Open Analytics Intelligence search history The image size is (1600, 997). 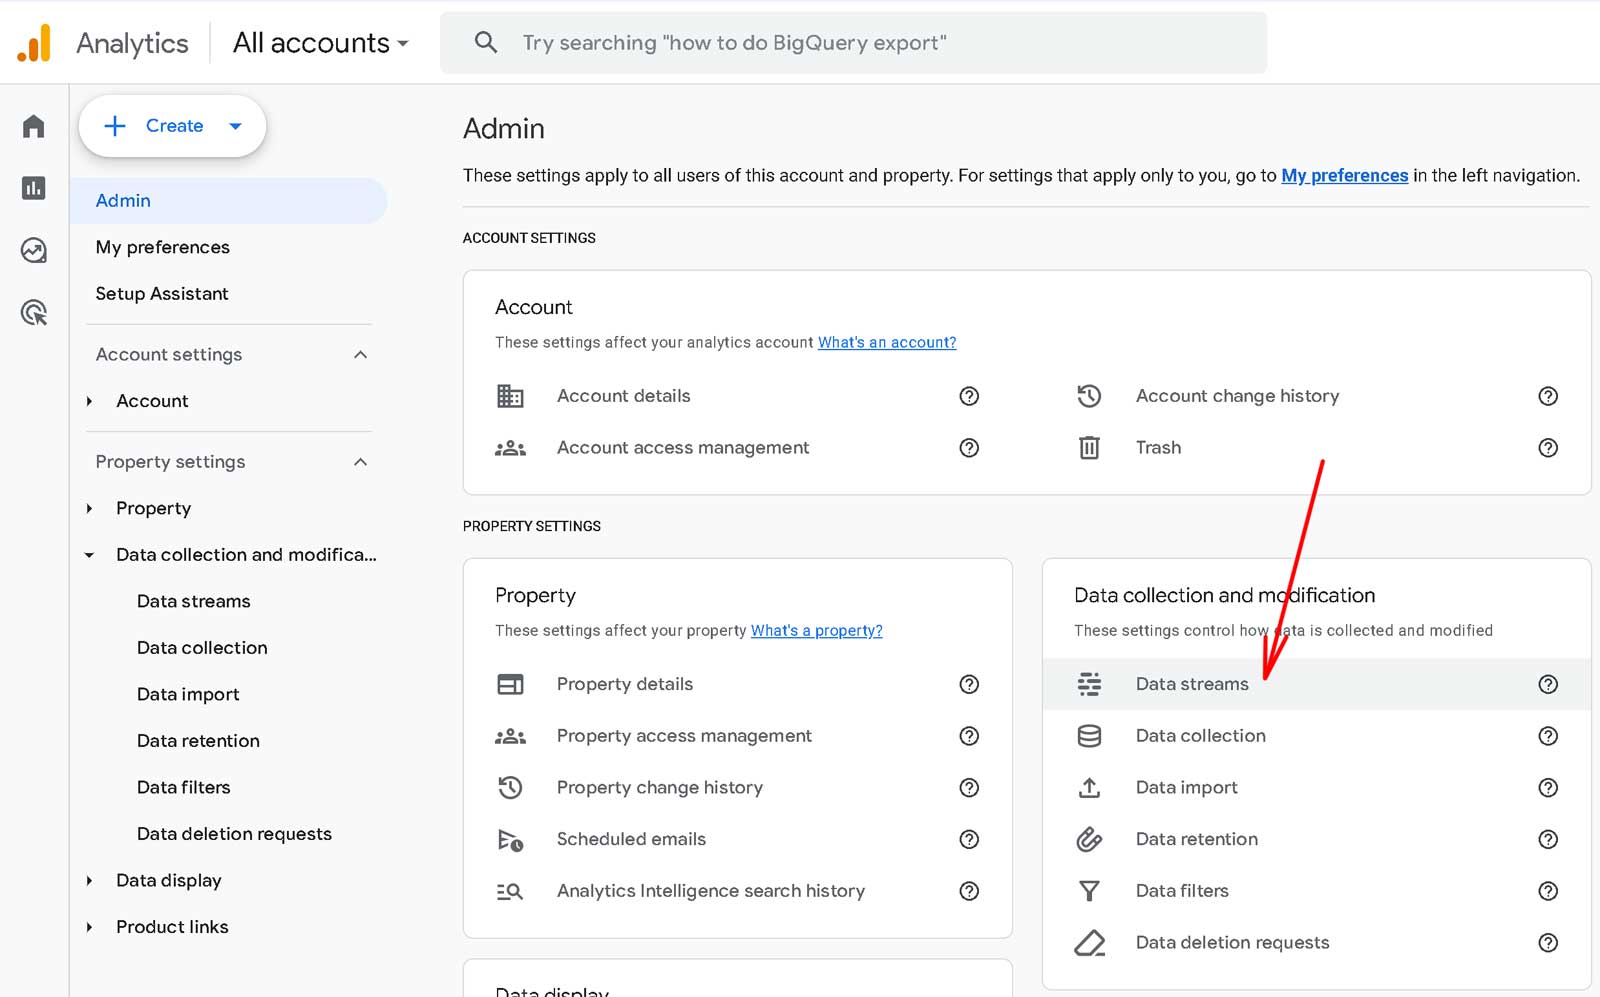pyautogui.click(x=711, y=891)
